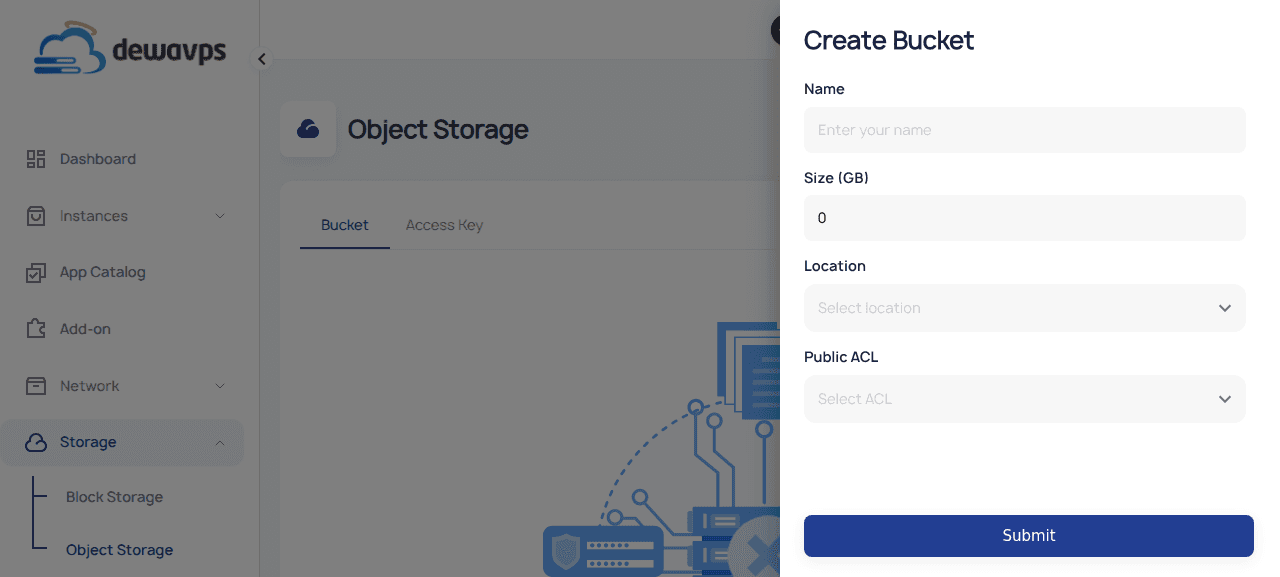1280x577 pixels.
Task: Select Object Storage in the sidebar
Action: coord(121,549)
